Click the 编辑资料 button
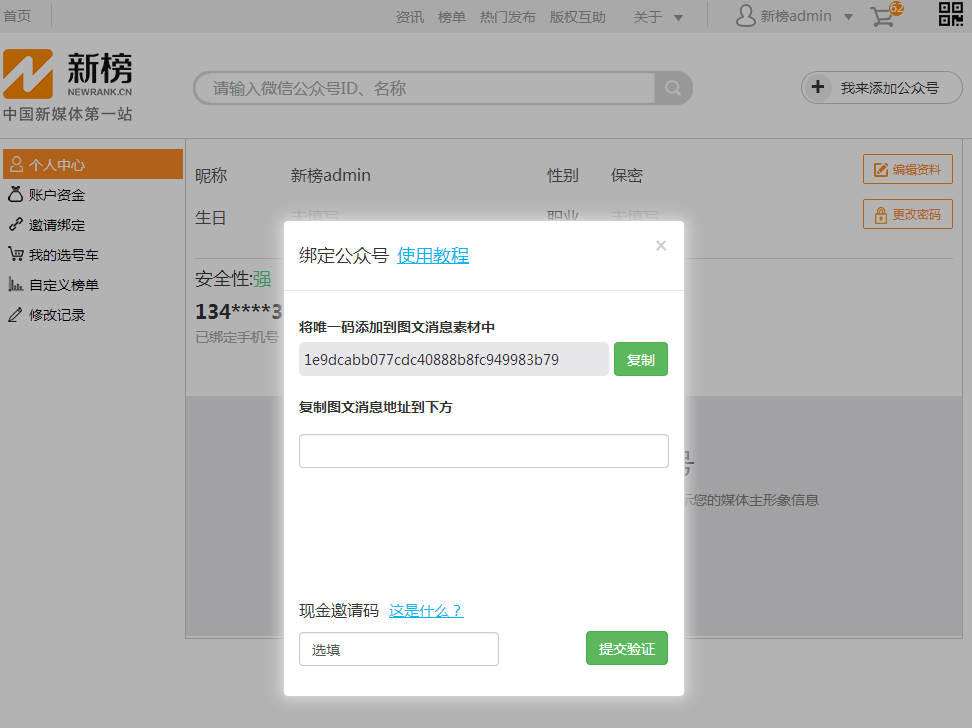 [908, 169]
